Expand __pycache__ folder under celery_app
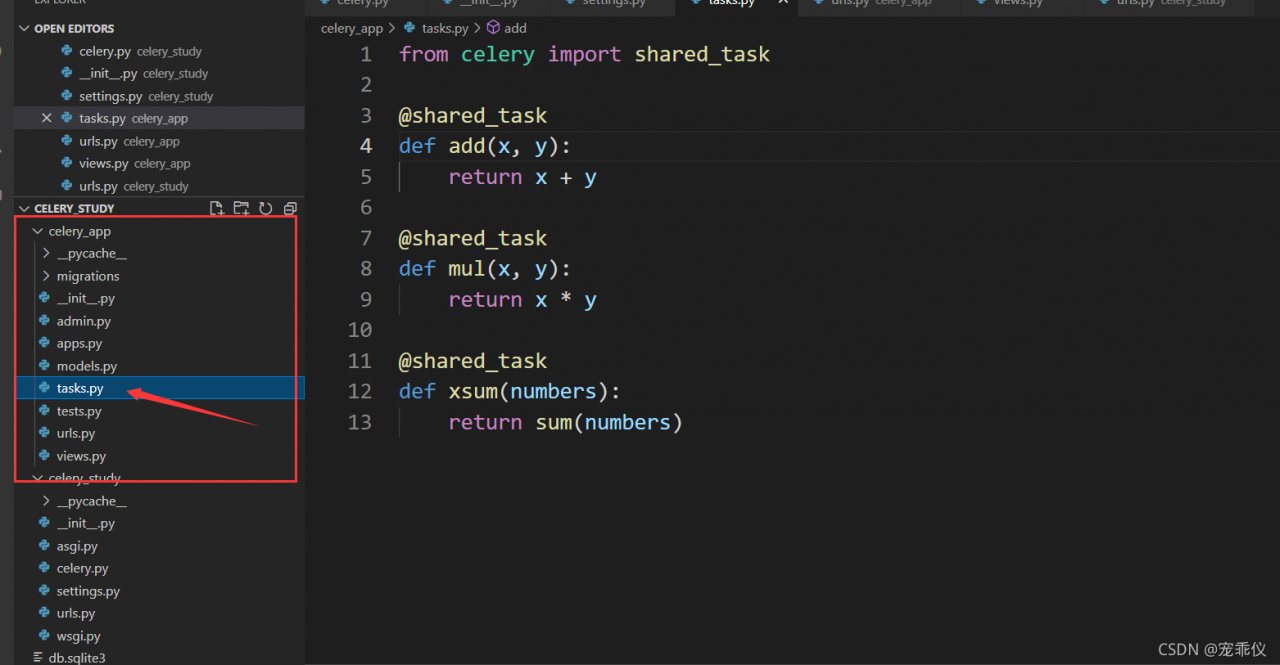 [x=46, y=254]
